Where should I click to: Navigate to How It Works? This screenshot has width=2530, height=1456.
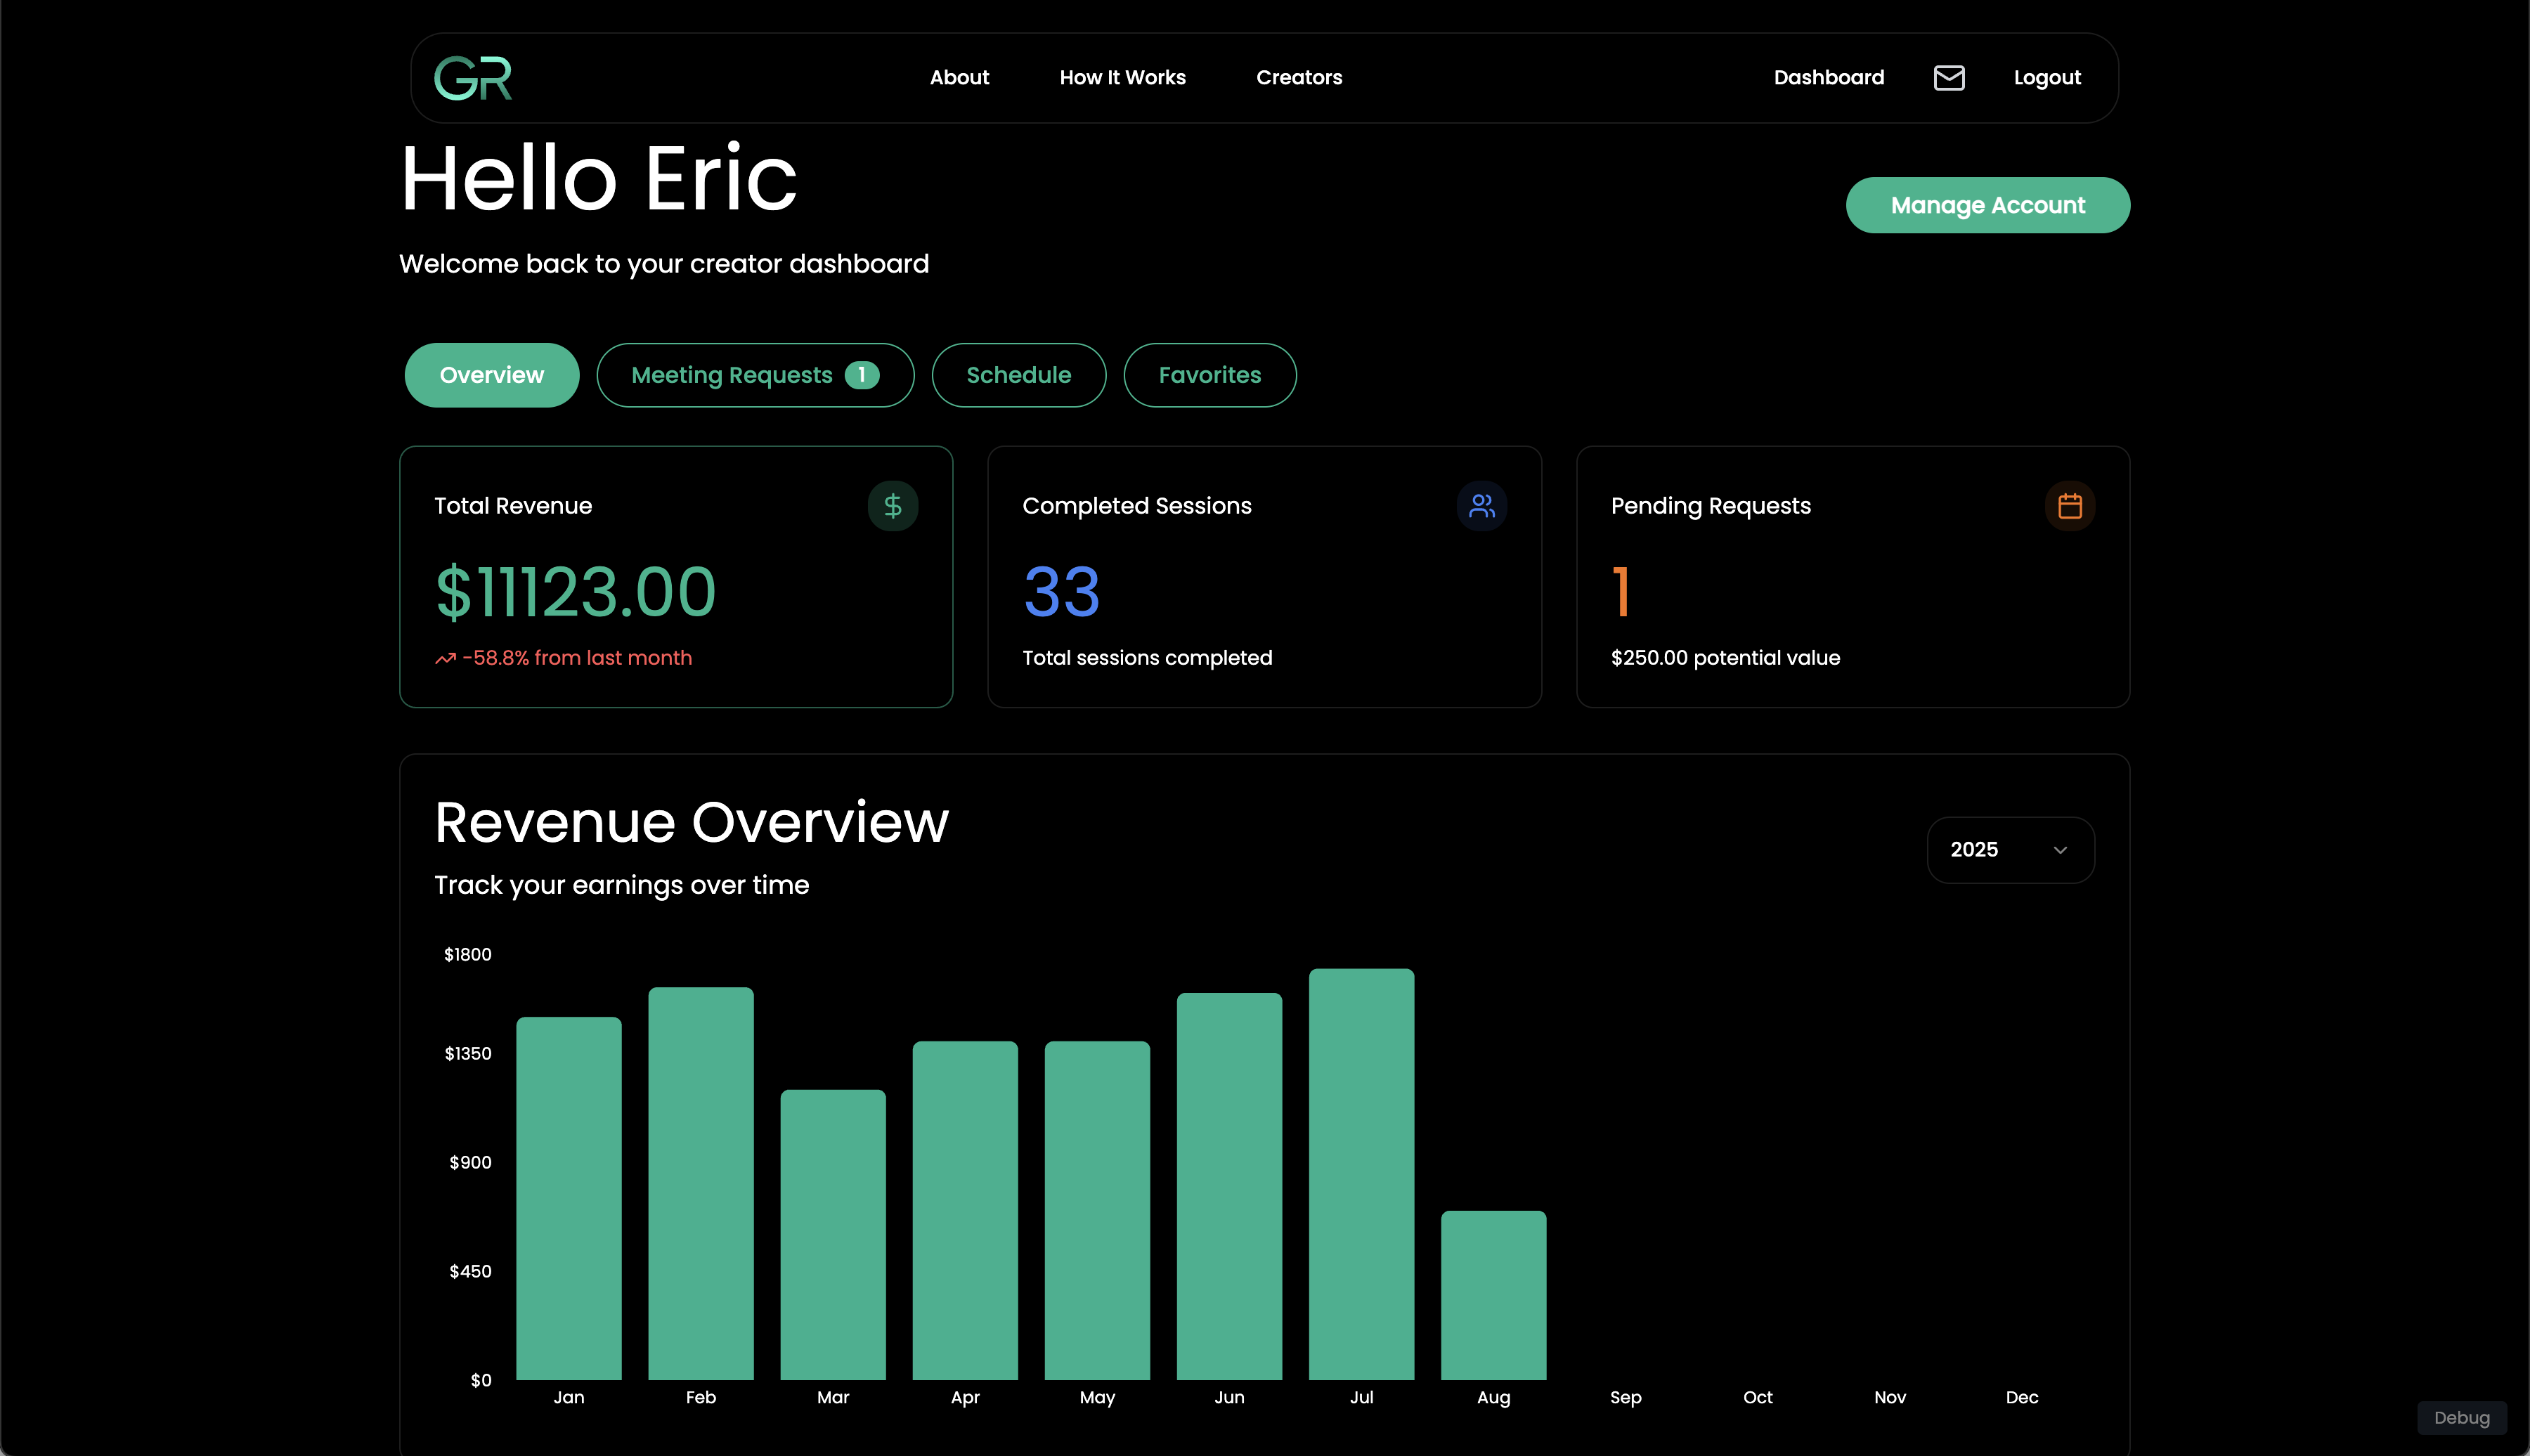point(1122,78)
